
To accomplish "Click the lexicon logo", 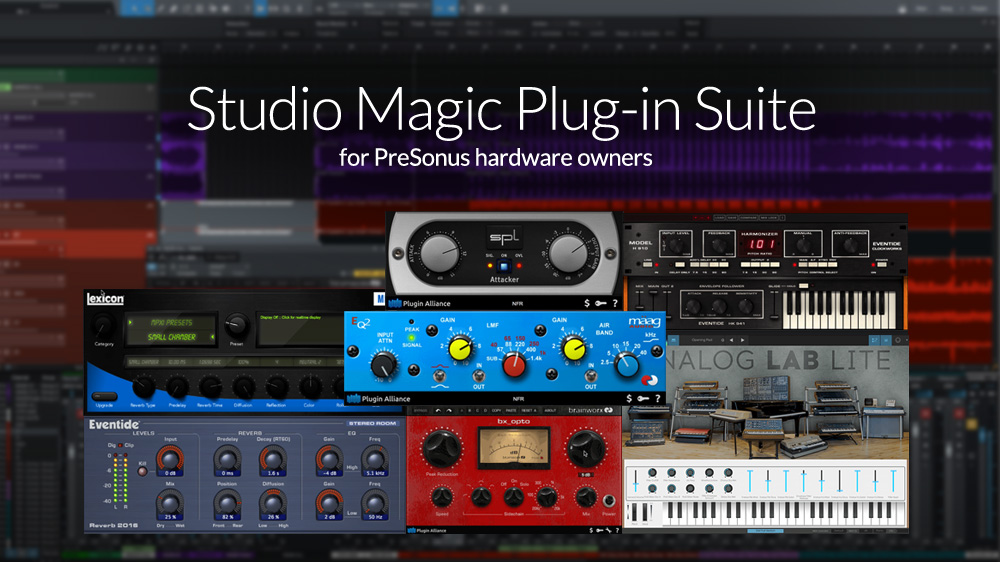I will point(105,299).
